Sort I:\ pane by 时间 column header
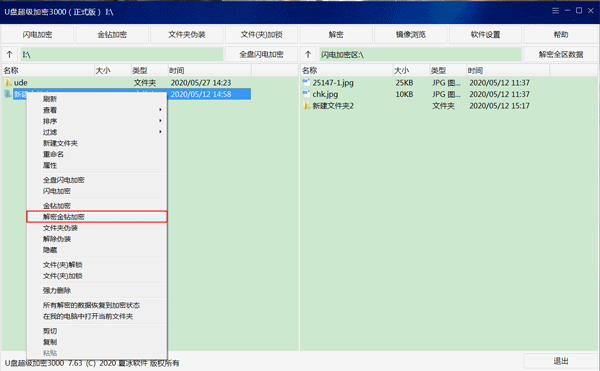The width and height of the screenshot is (600, 371). pos(209,70)
